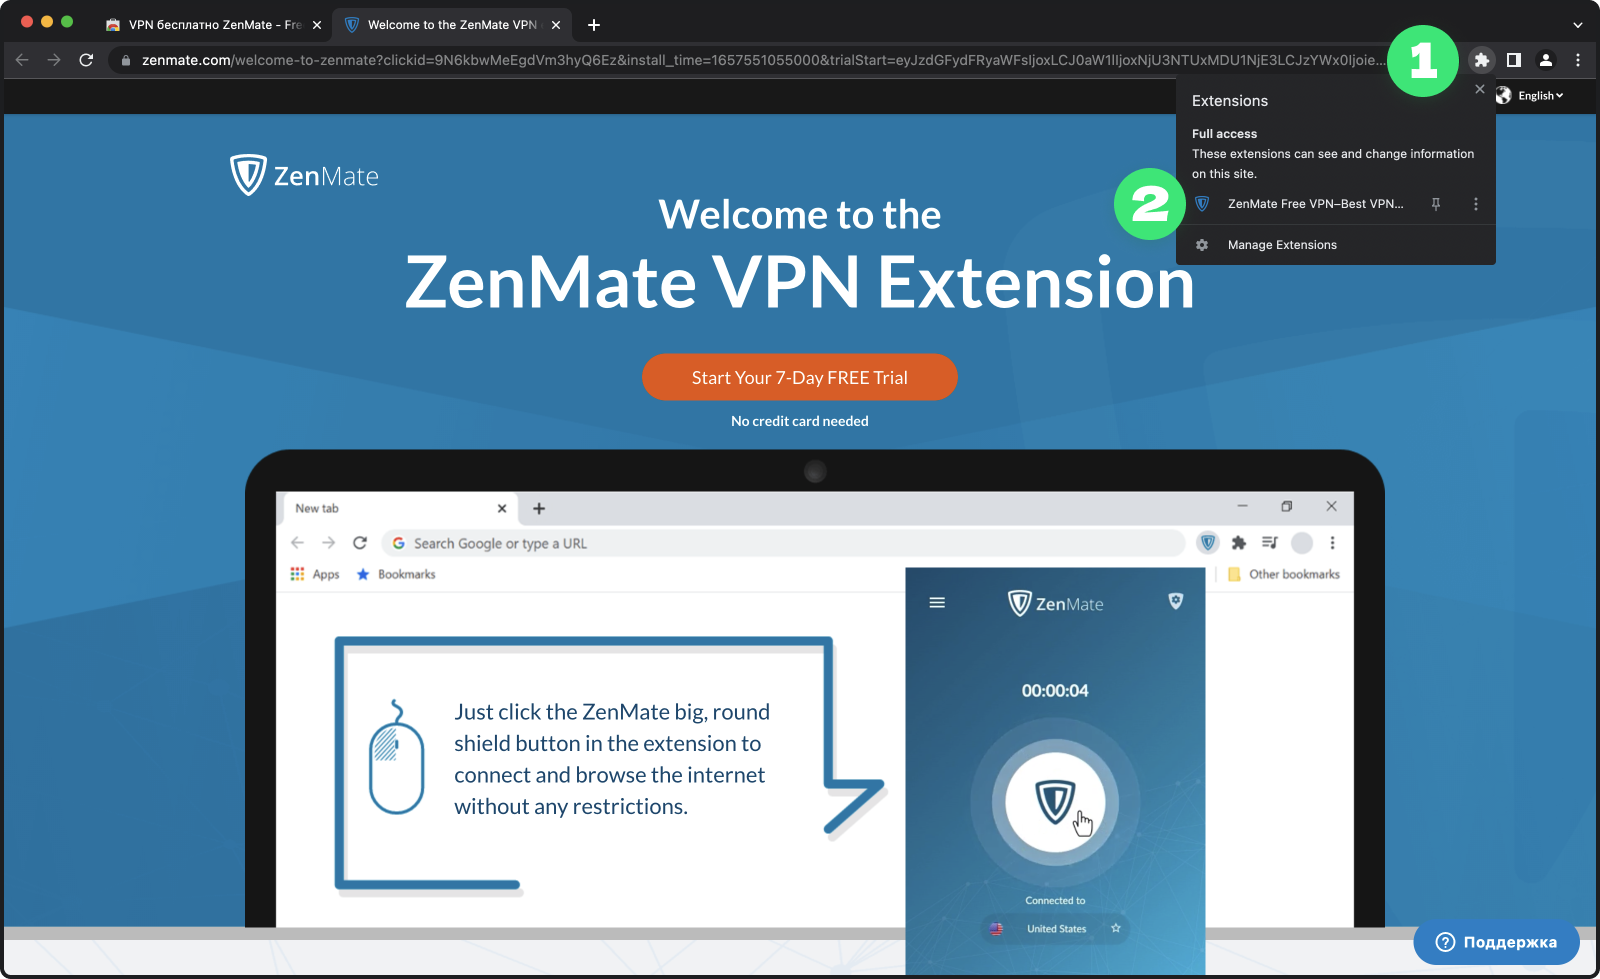Click the illustrated Search Google or type a URL bar

click(785, 543)
